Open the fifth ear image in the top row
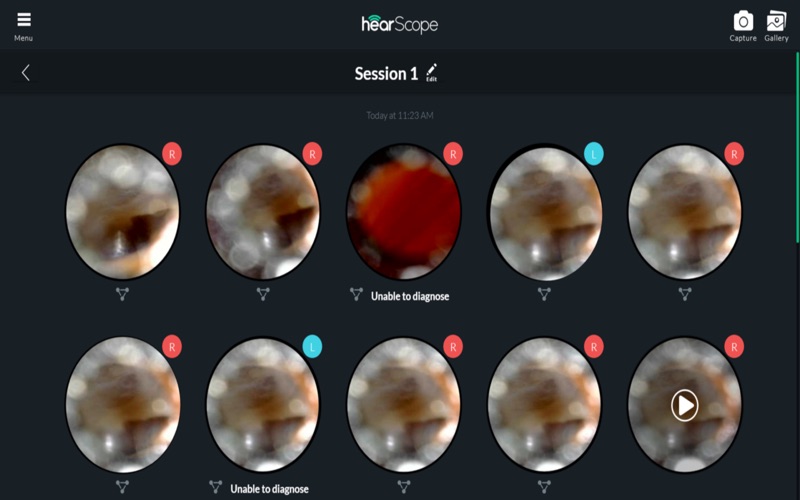The height and width of the screenshot is (500, 800). (685, 212)
